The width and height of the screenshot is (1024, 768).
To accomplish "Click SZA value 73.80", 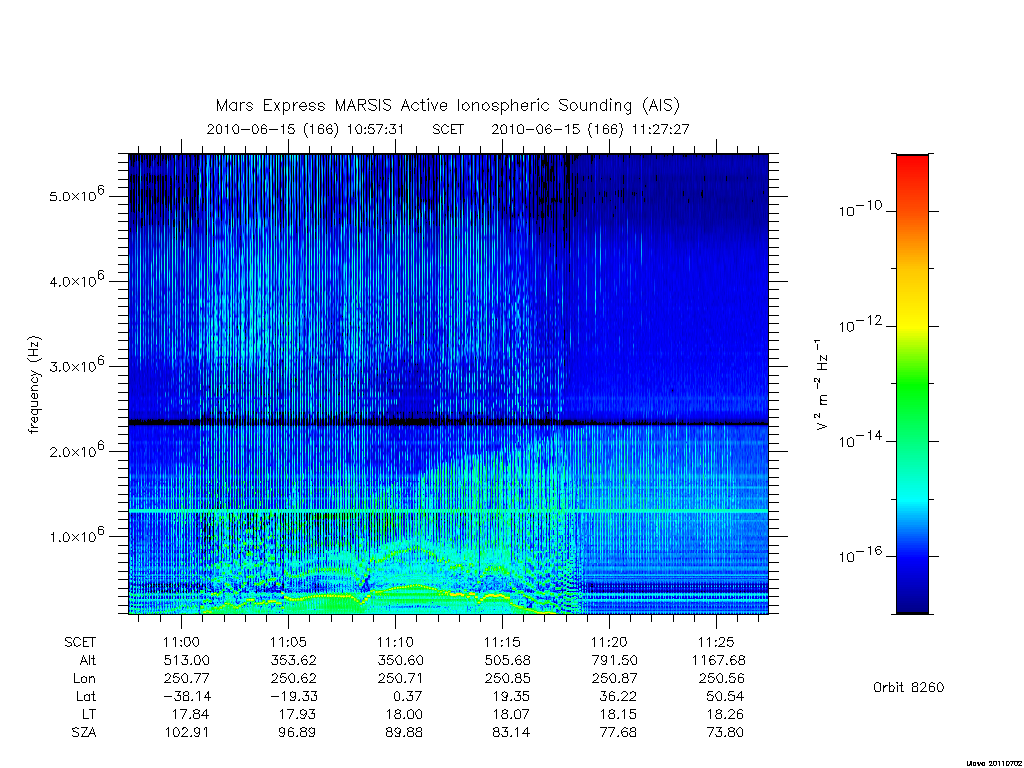I will (726, 733).
